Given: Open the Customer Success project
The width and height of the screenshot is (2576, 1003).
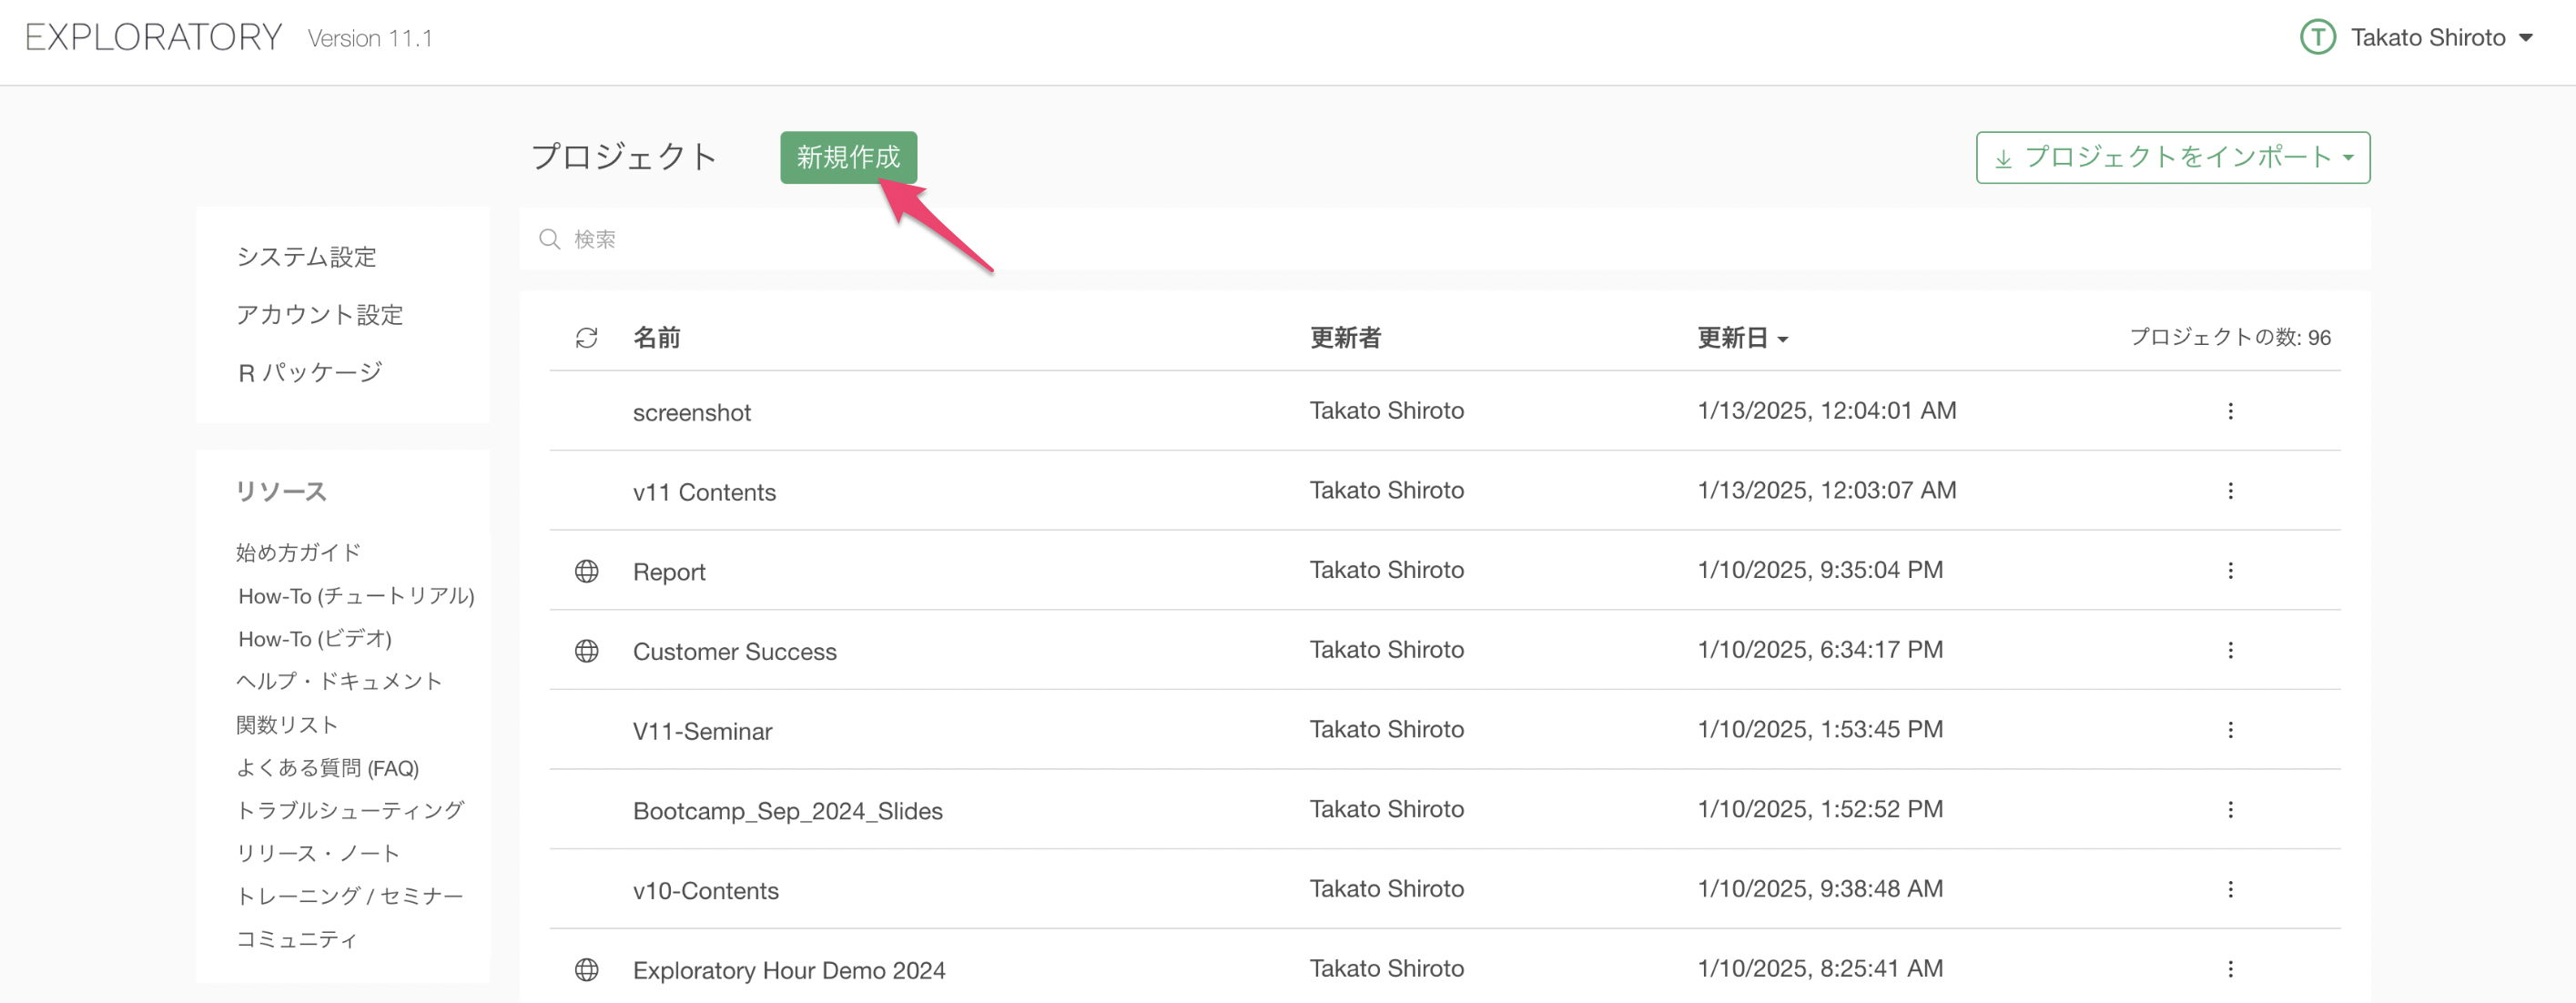Looking at the screenshot, I should pos(735,652).
